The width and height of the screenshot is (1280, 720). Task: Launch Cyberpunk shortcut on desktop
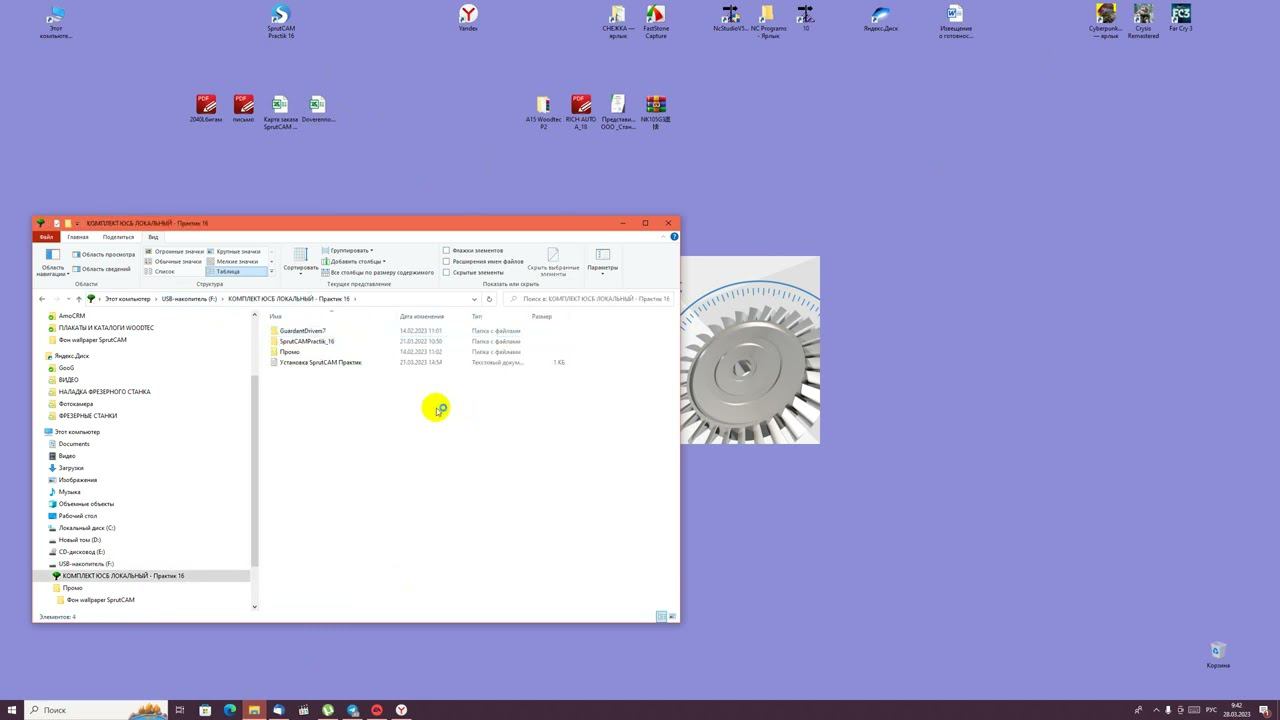coord(1105,21)
